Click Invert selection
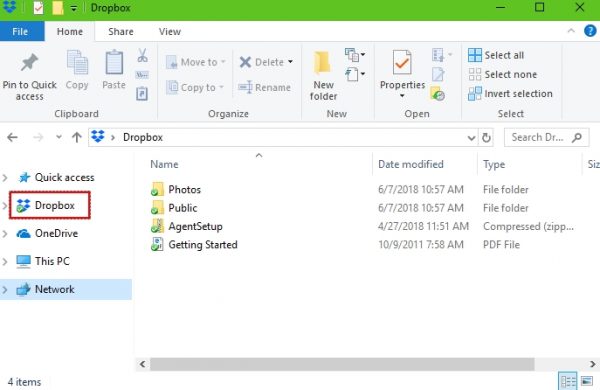The height and width of the screenshot is (390, 600). (510, 93)
